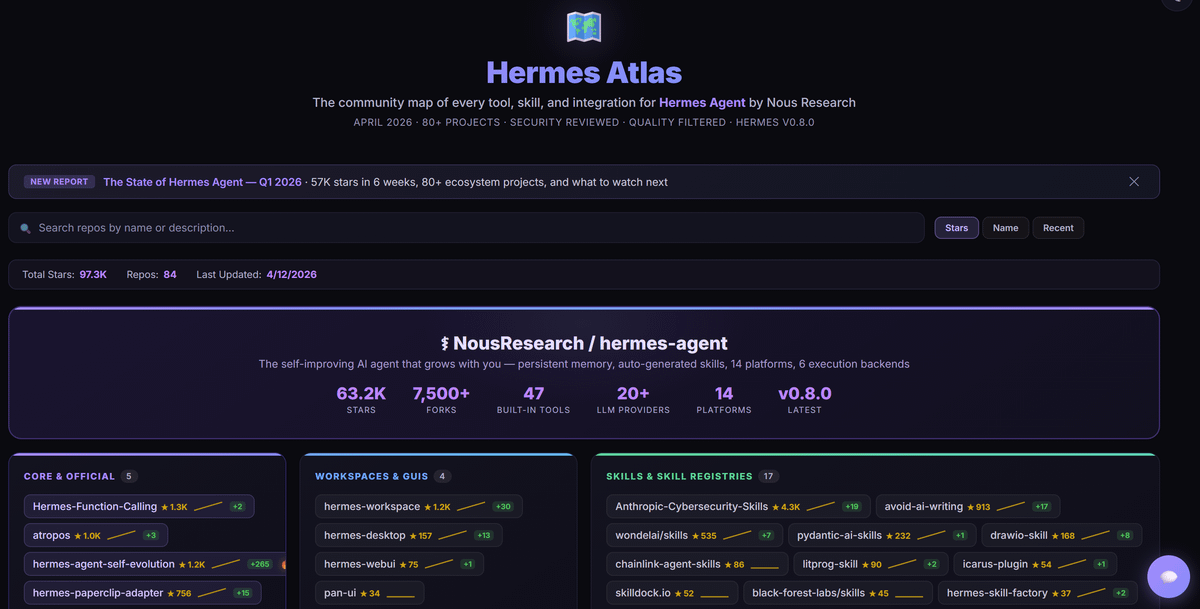Image resolution: width=1200 pixels, height=609 pixels.
Task: Open litprog-skill repo chip
Action: click(870, 564)
